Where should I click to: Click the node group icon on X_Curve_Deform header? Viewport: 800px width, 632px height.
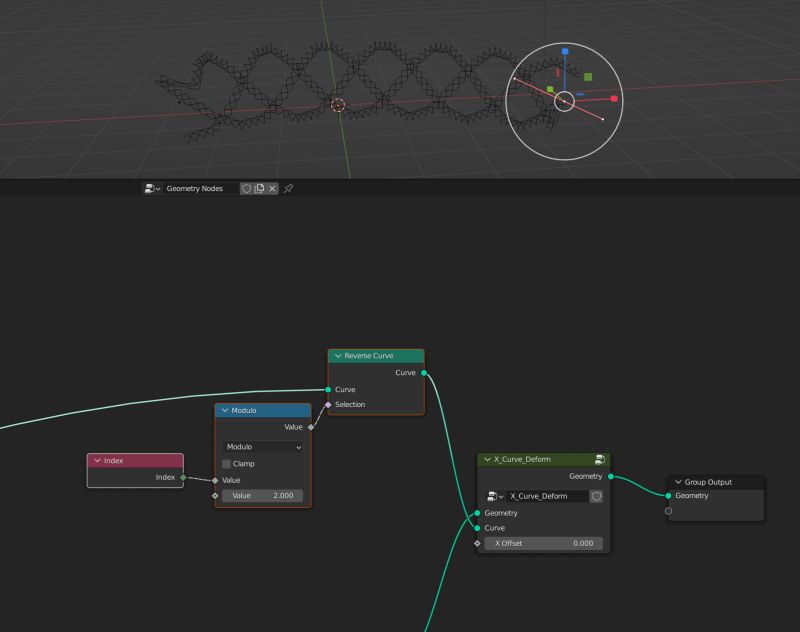tap(600, 459)
